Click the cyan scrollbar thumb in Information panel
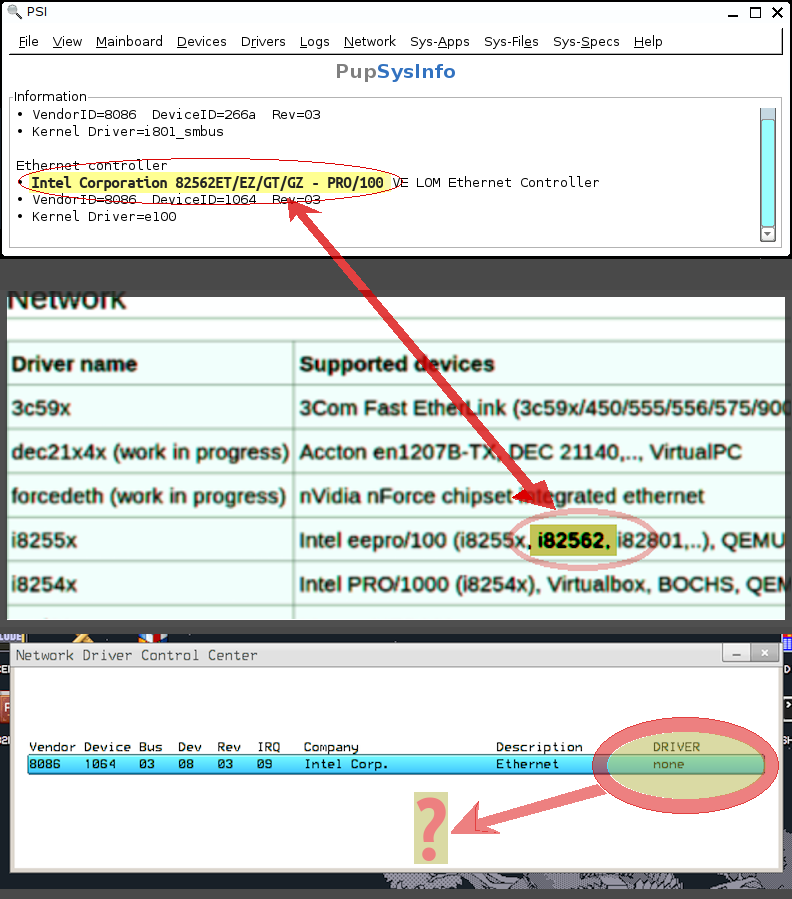 pos(768,170)
